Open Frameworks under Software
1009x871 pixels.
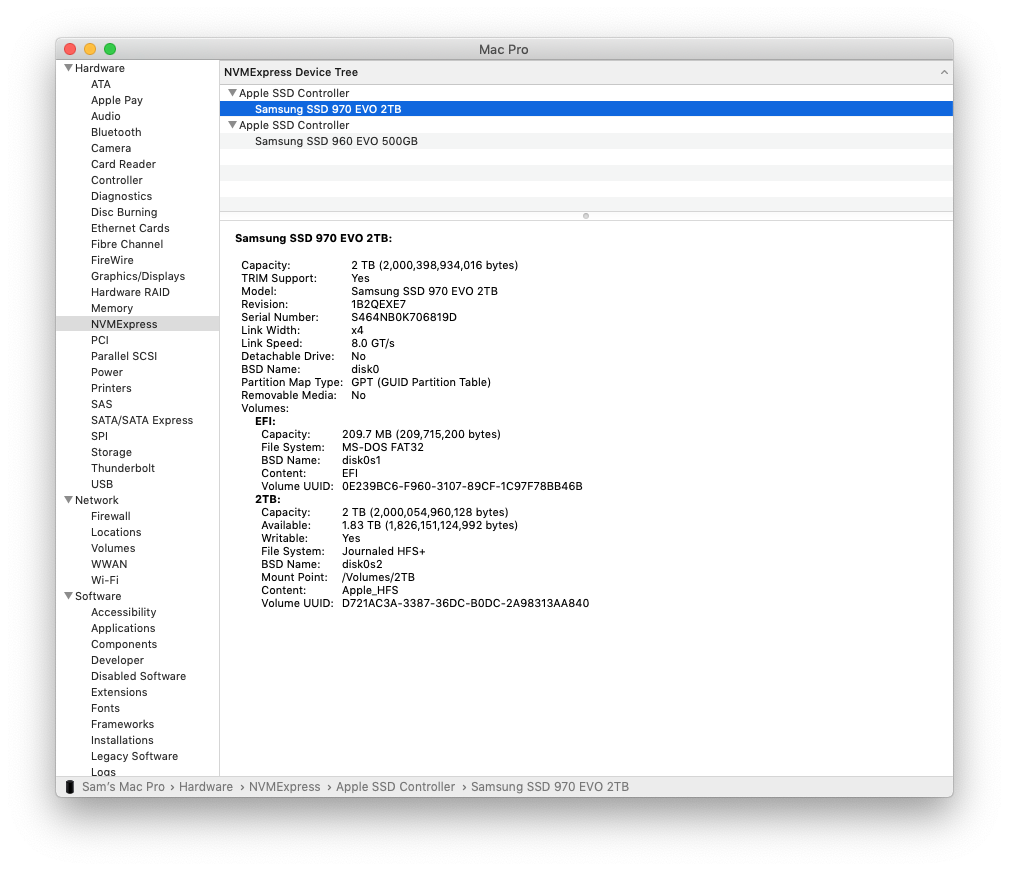click(122, 724)
